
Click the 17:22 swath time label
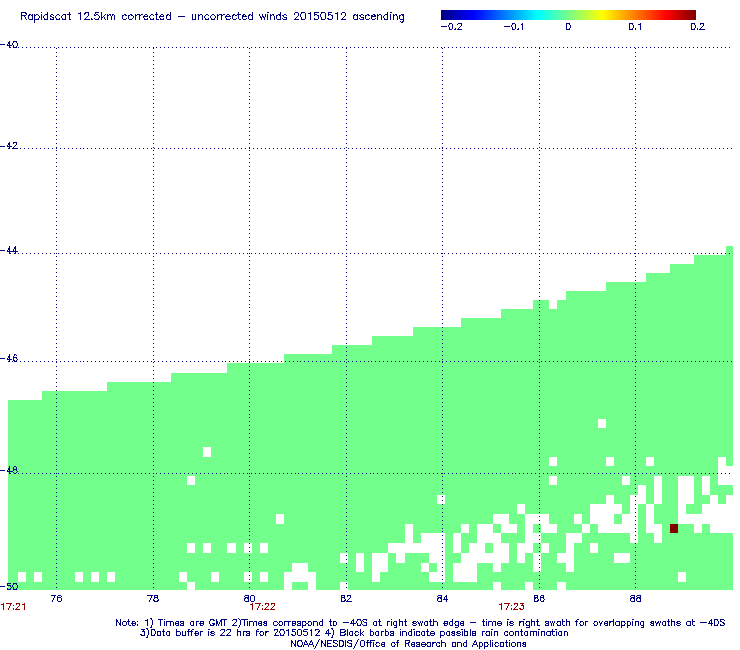(262, 607)
